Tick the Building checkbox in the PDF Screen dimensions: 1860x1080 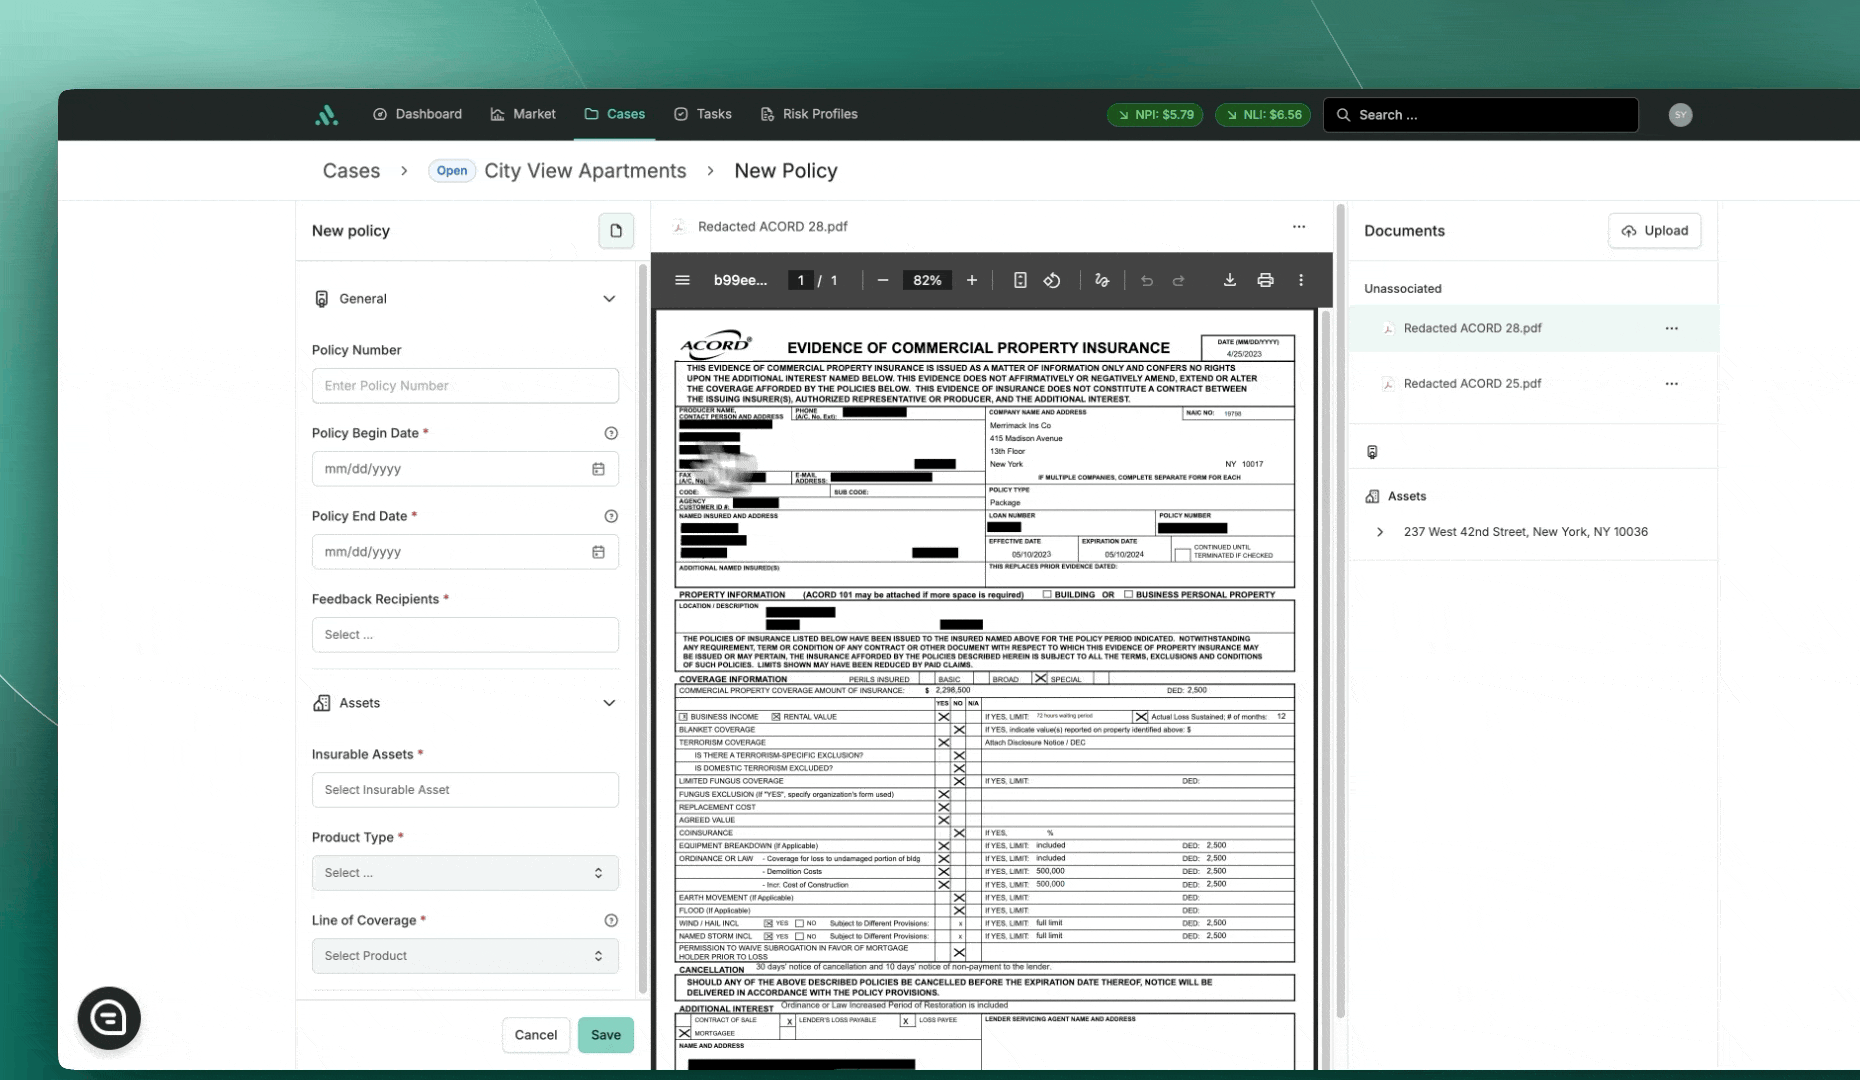(1047, 594)
